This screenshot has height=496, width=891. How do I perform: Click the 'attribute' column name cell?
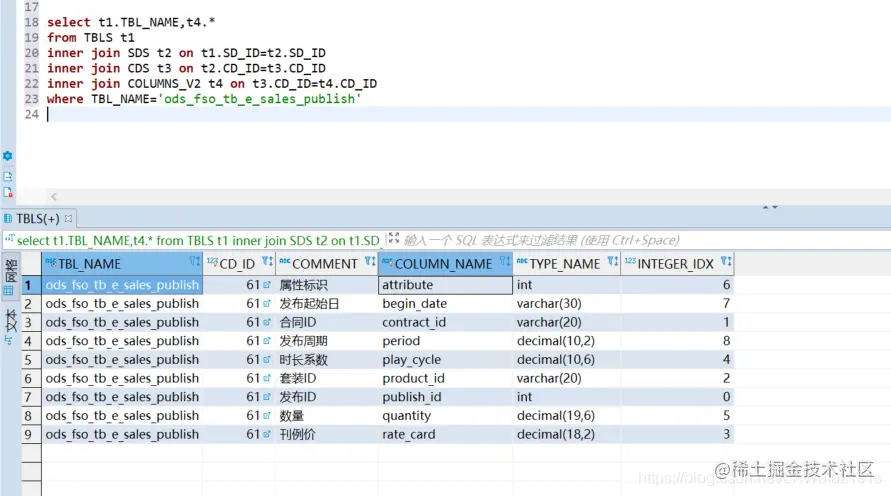pyautogui.click(x=446, y=285)
